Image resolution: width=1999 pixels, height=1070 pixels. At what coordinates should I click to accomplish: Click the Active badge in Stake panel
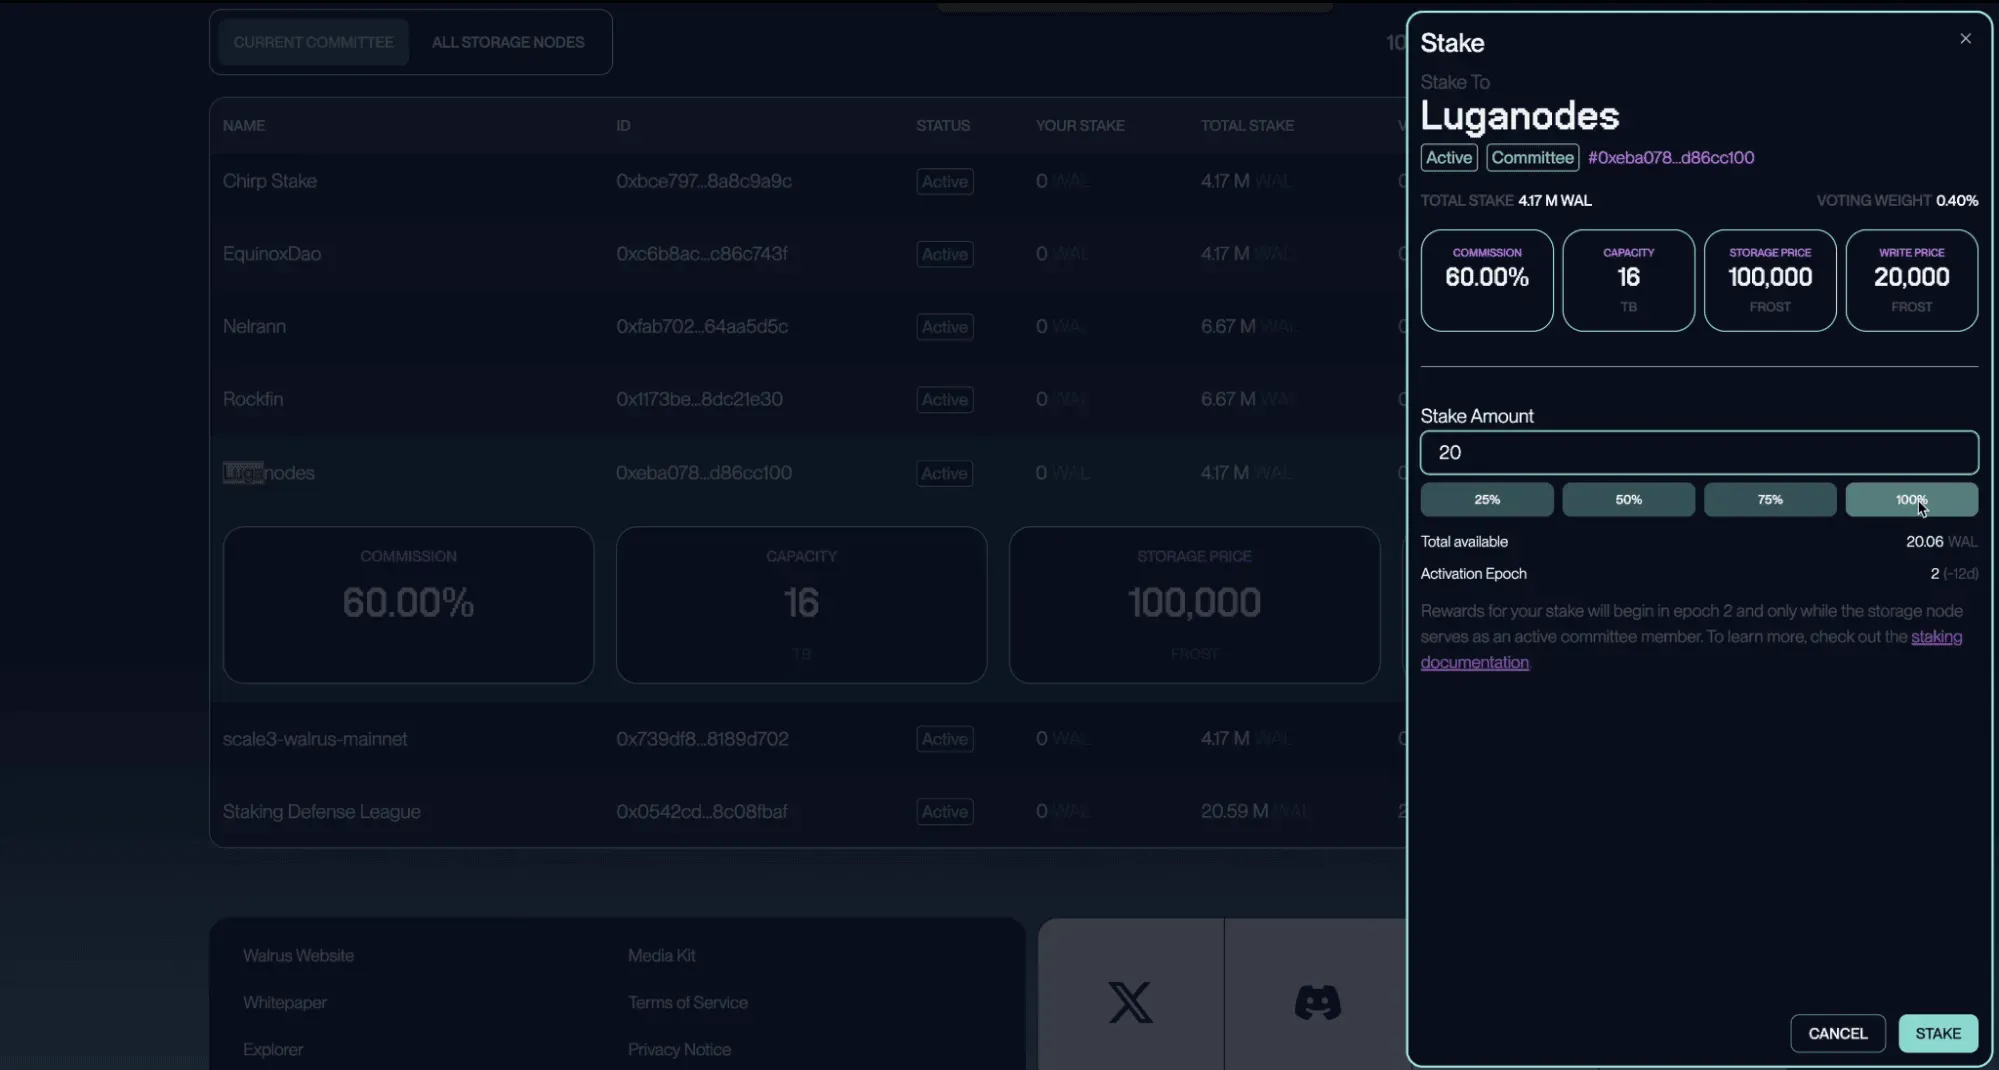pos(1449,158)
